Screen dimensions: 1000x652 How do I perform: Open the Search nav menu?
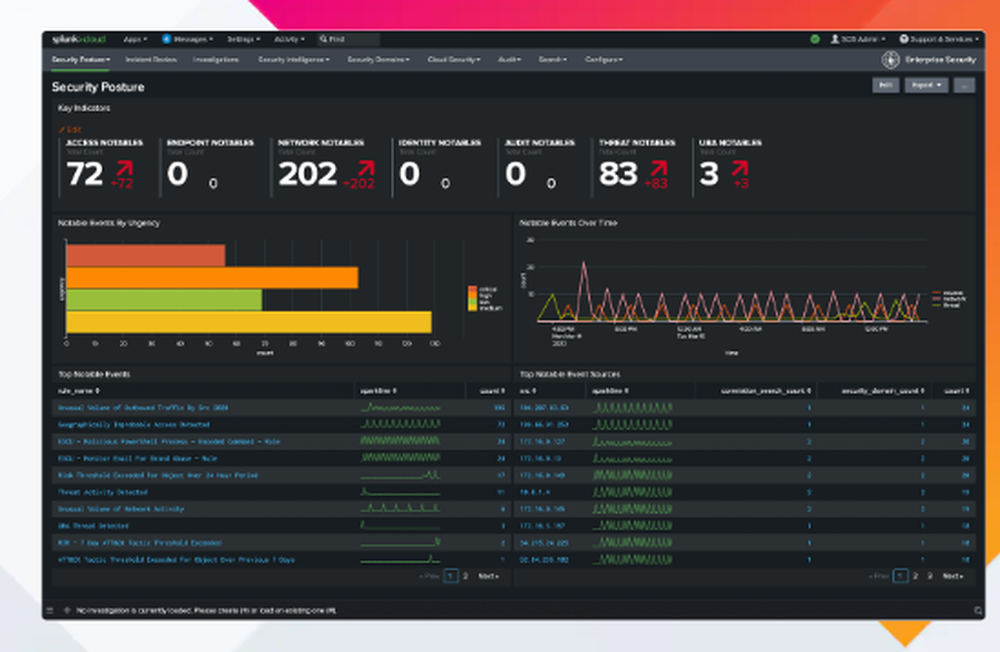pyautogui.click(x=552, y=59)
